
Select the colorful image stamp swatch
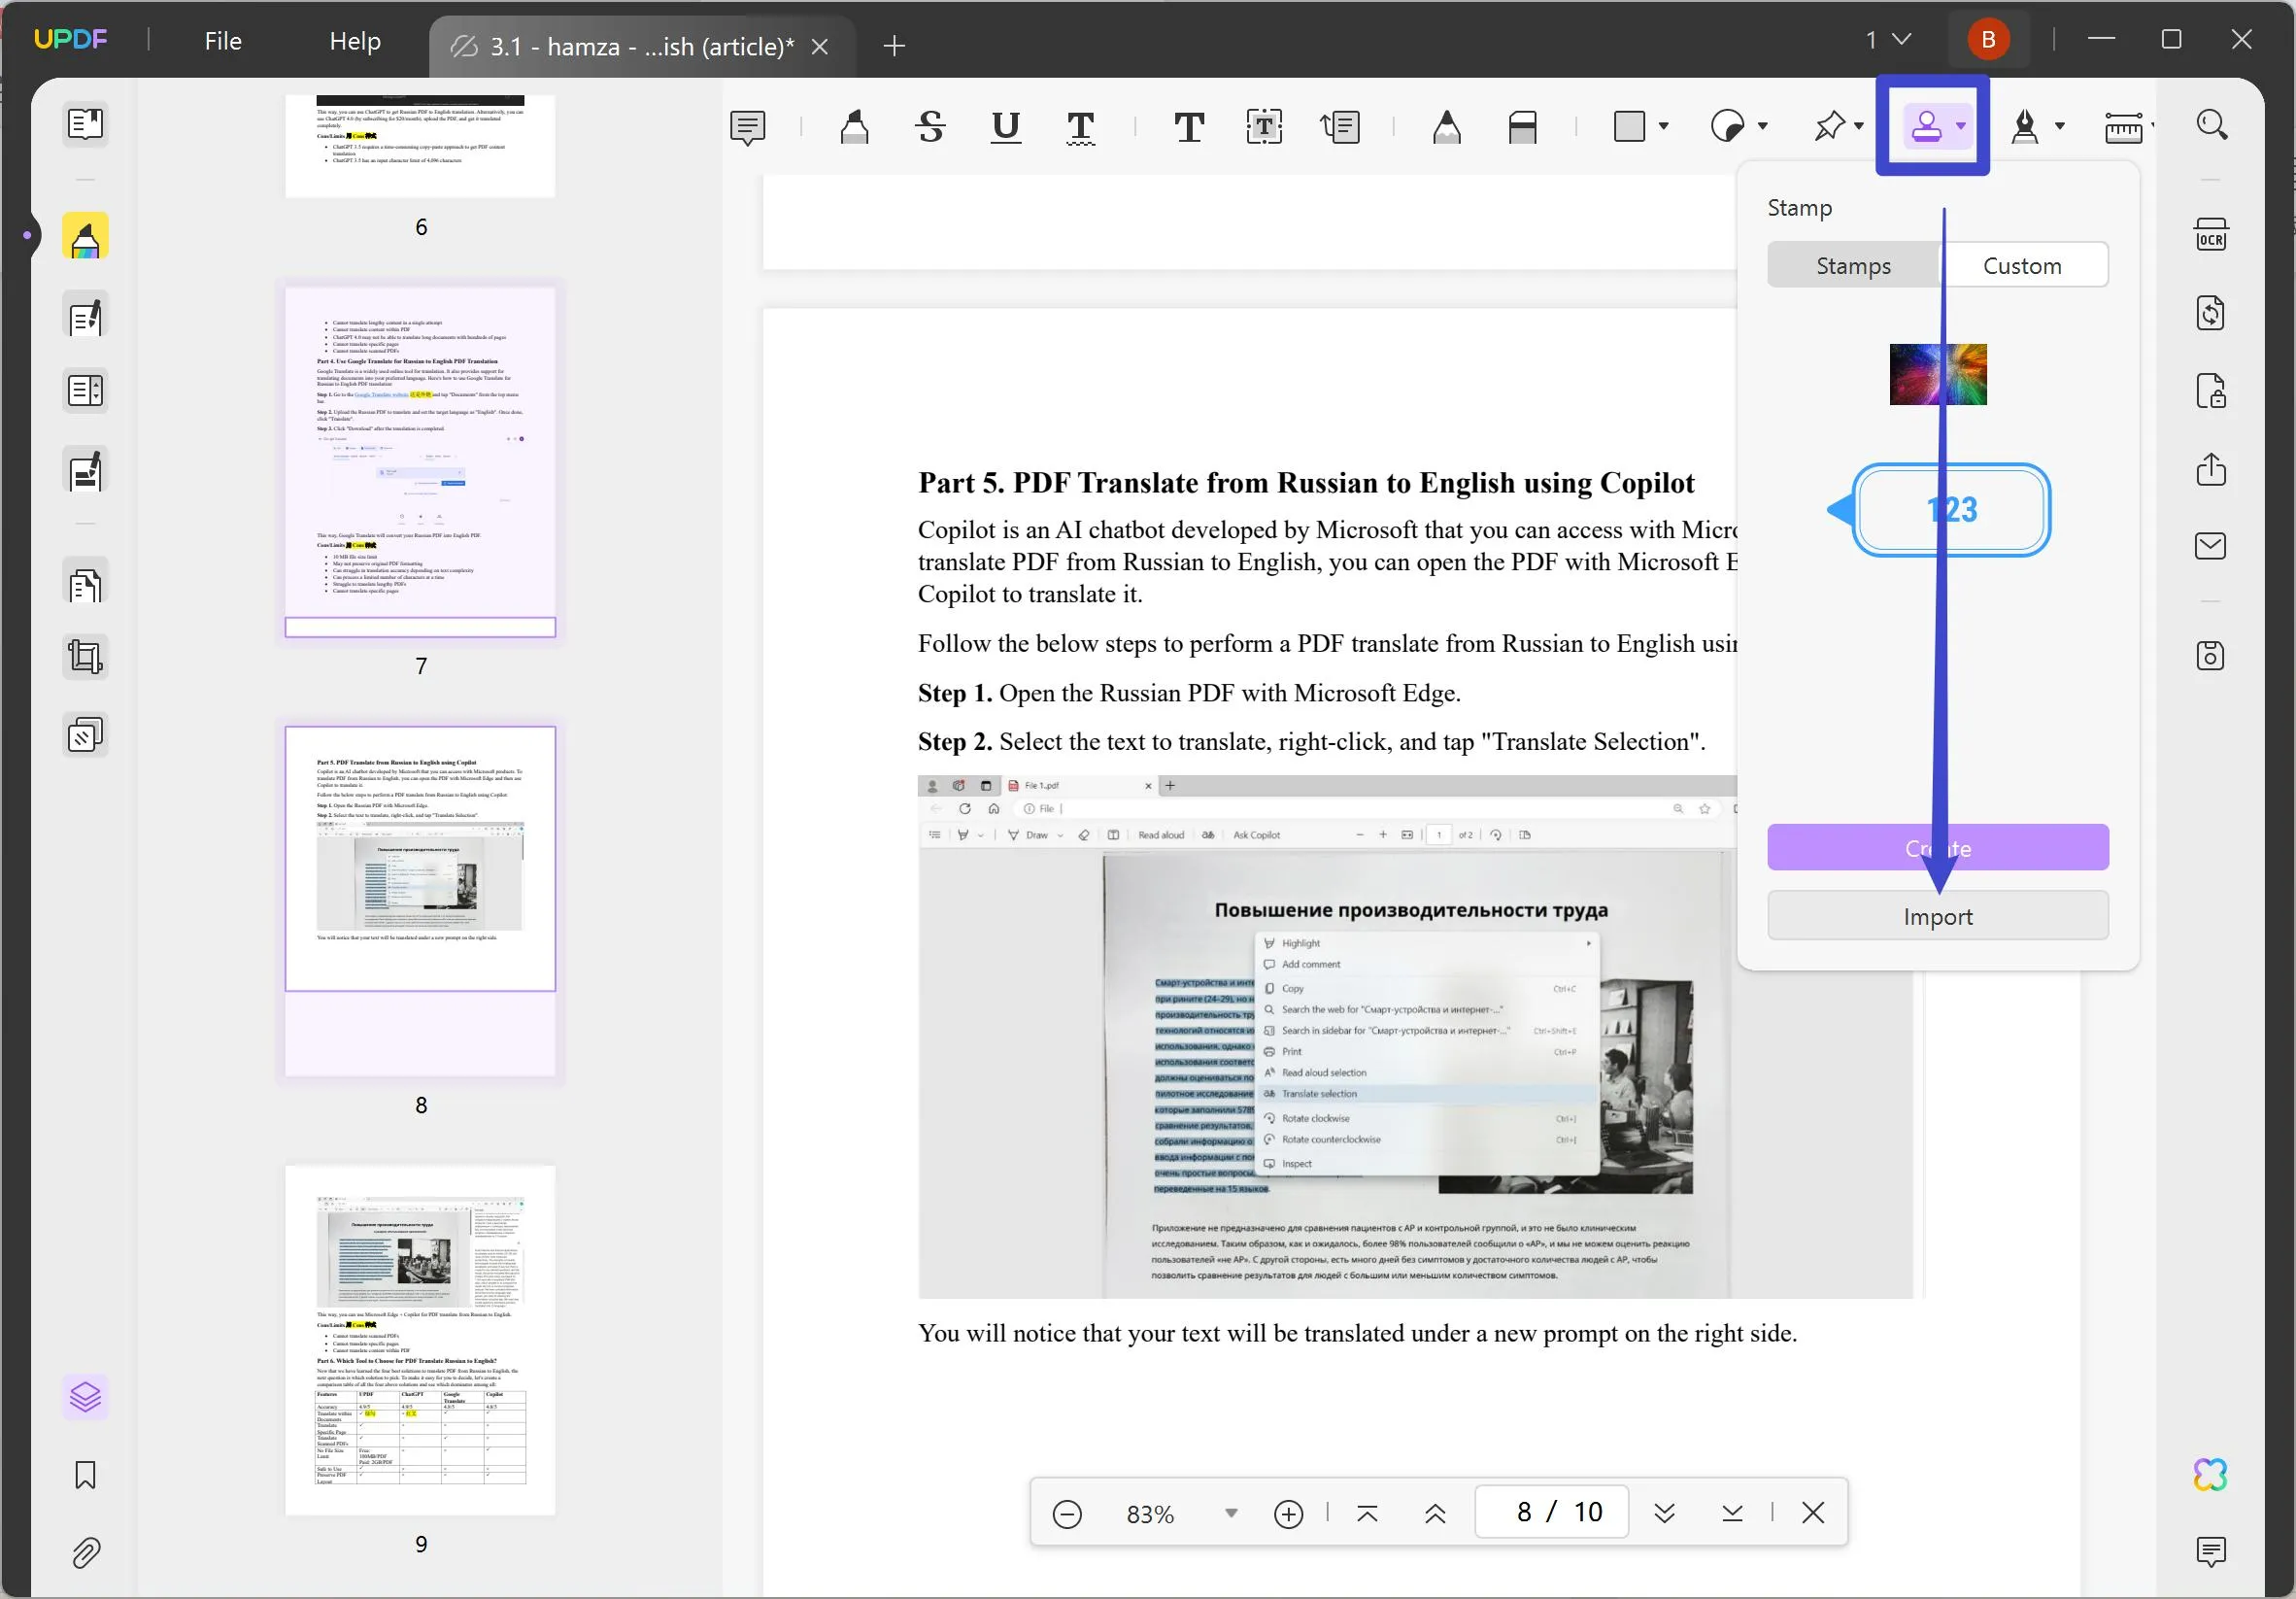[x=1939, y=372]
